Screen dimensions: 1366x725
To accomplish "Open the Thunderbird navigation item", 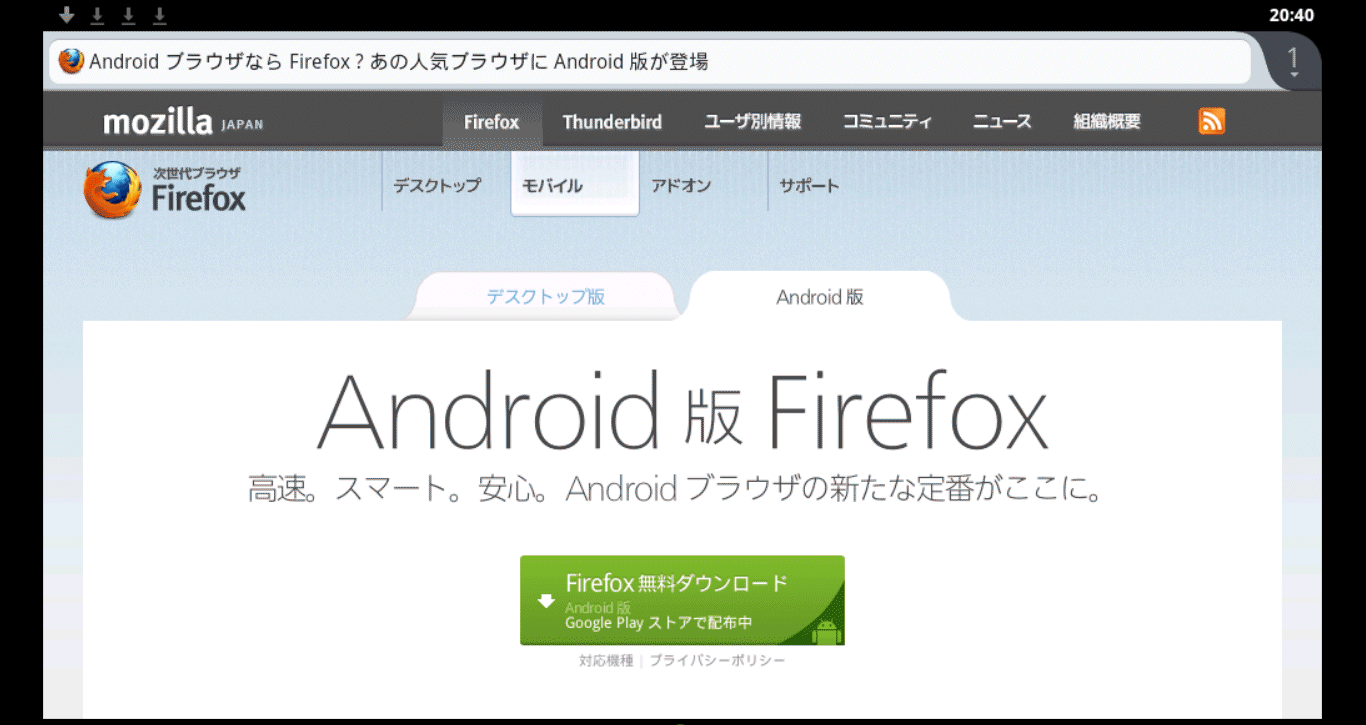I will pyautogui.click(x=612, y=122).
